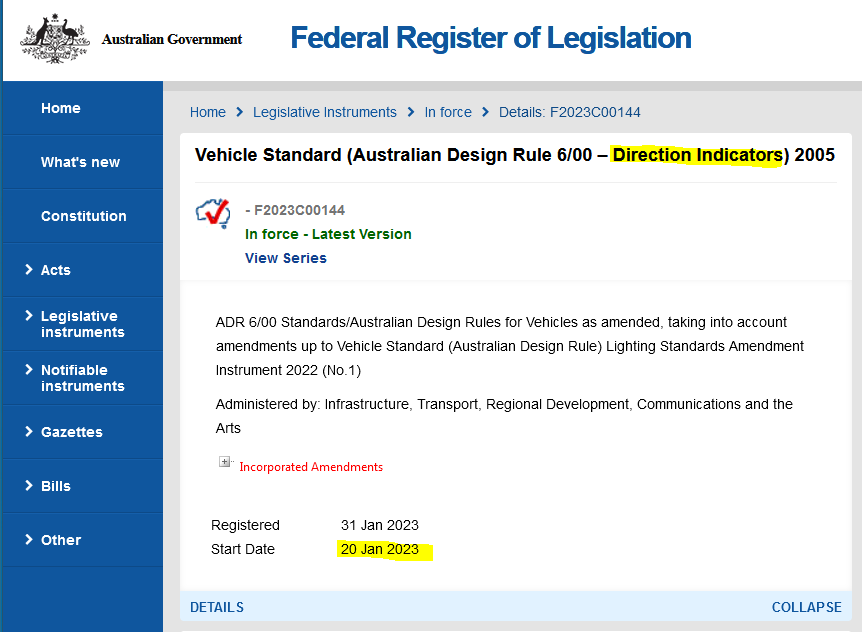Click the ADR 6/00 Standards description paragraph
862x632 pixels.
[x=510, y=346]
